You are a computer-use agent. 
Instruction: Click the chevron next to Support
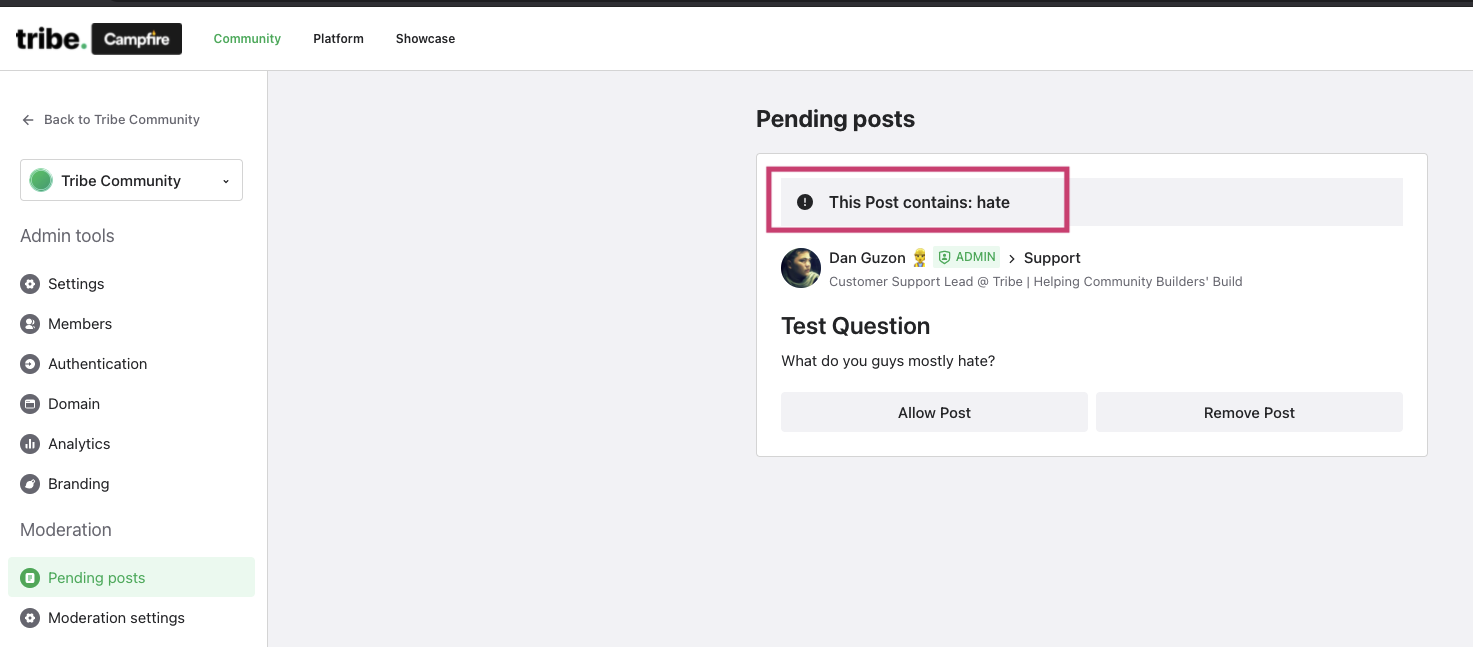pos(1012,259)
